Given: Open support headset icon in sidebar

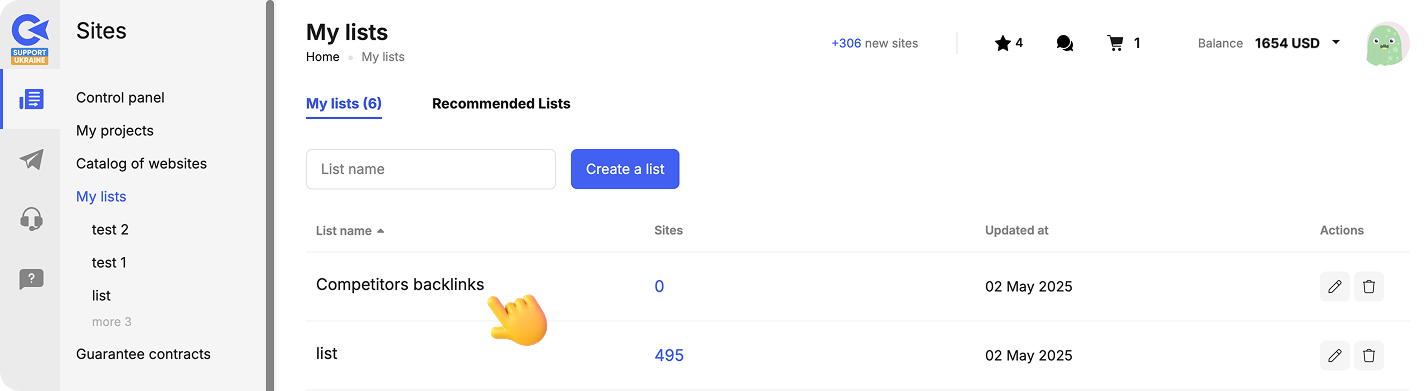Looking at the screenshot, I should click(31, 219).
